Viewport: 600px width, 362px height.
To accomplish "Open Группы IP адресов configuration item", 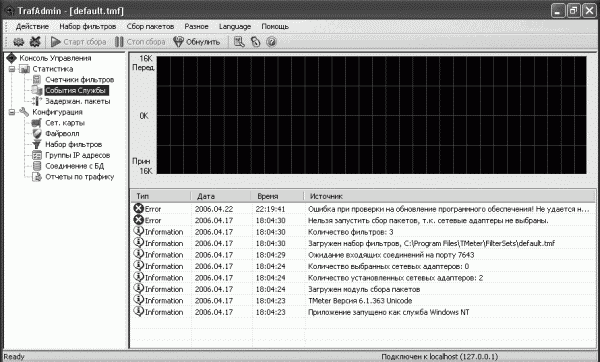I will pyautogui.click(x=78, y=155).
